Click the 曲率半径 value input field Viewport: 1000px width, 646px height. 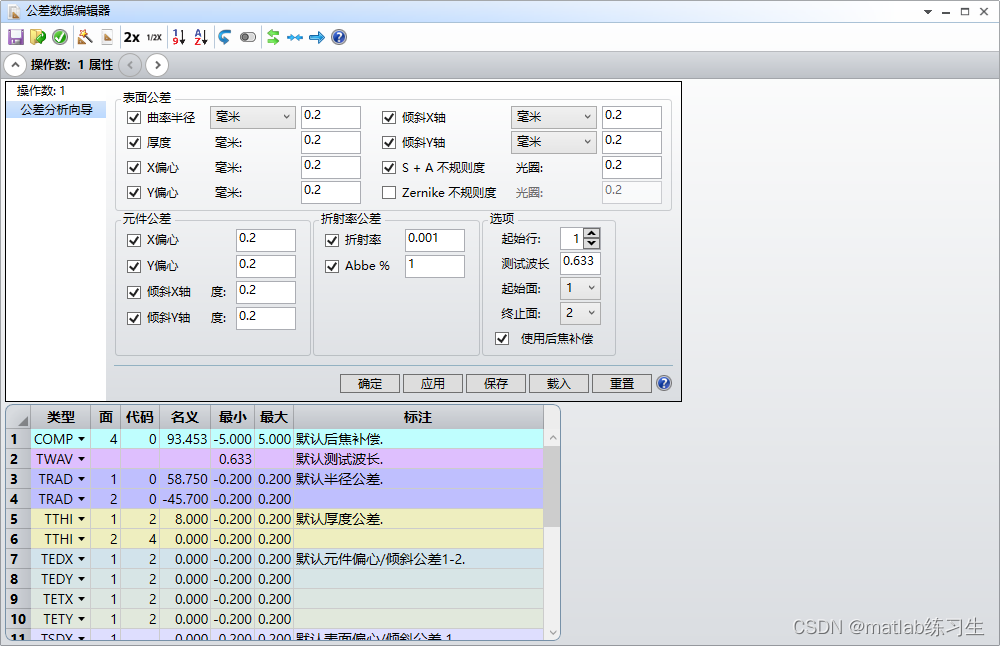pos(331,117)
